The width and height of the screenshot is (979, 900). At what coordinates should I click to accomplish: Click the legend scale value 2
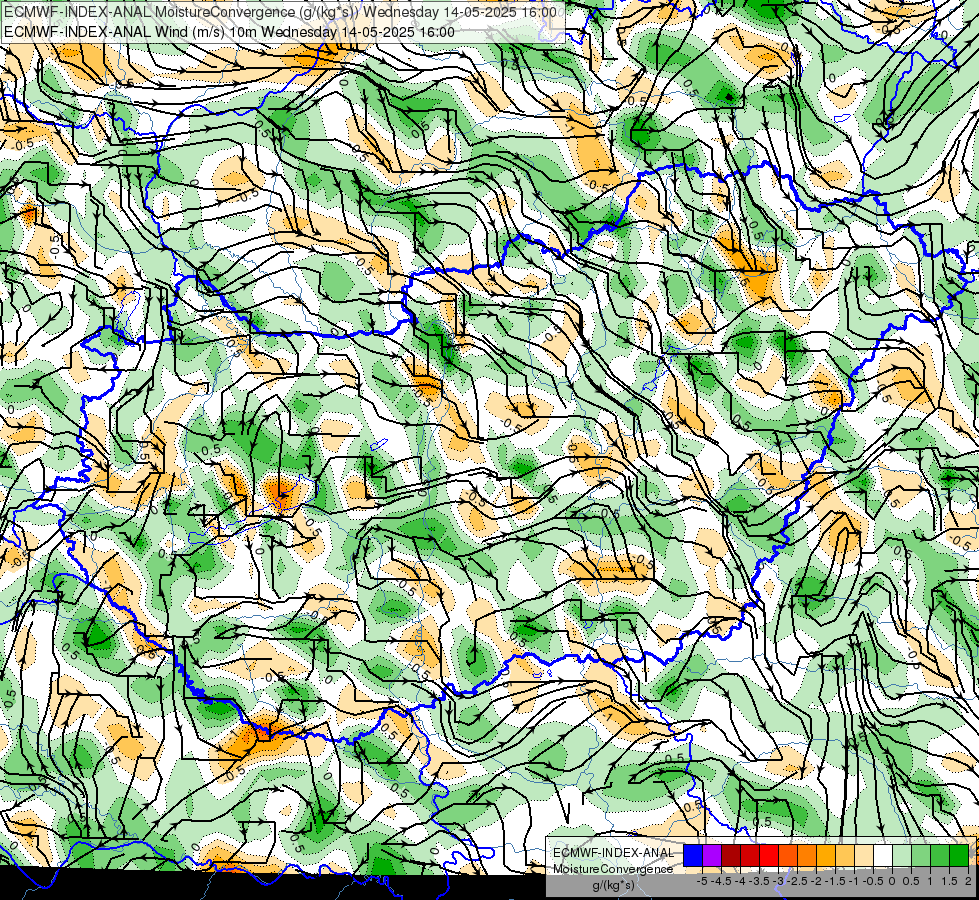(x=967, y=881)
